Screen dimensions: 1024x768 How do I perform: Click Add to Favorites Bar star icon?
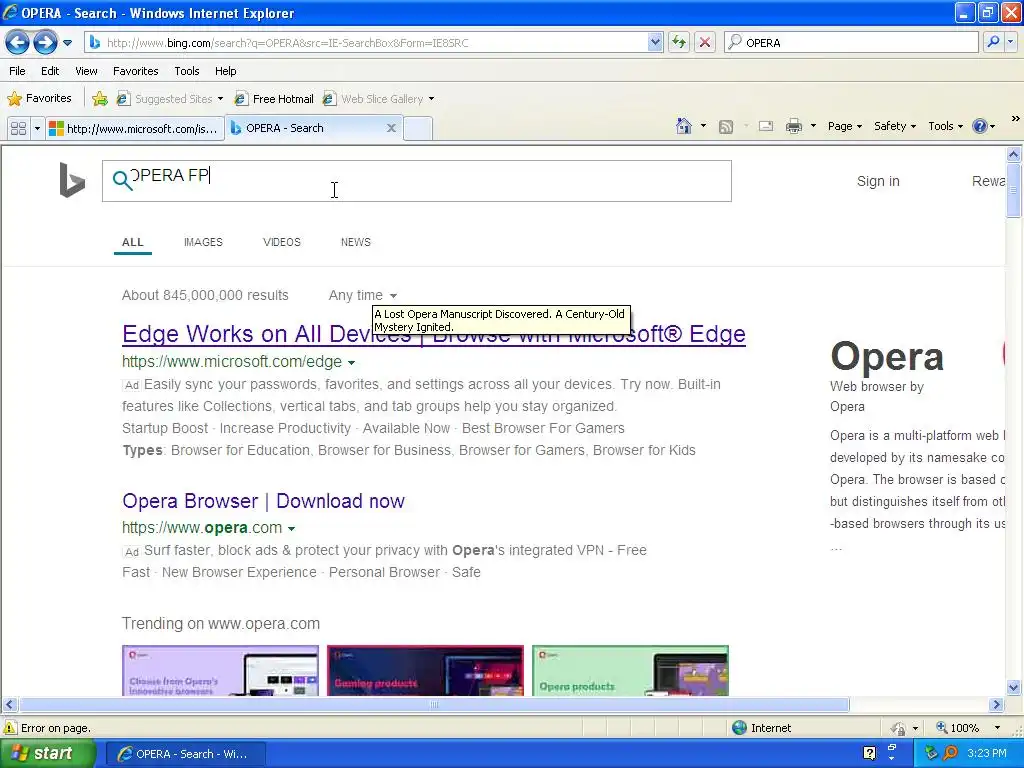pyautogui.click(x=100, y=99)
